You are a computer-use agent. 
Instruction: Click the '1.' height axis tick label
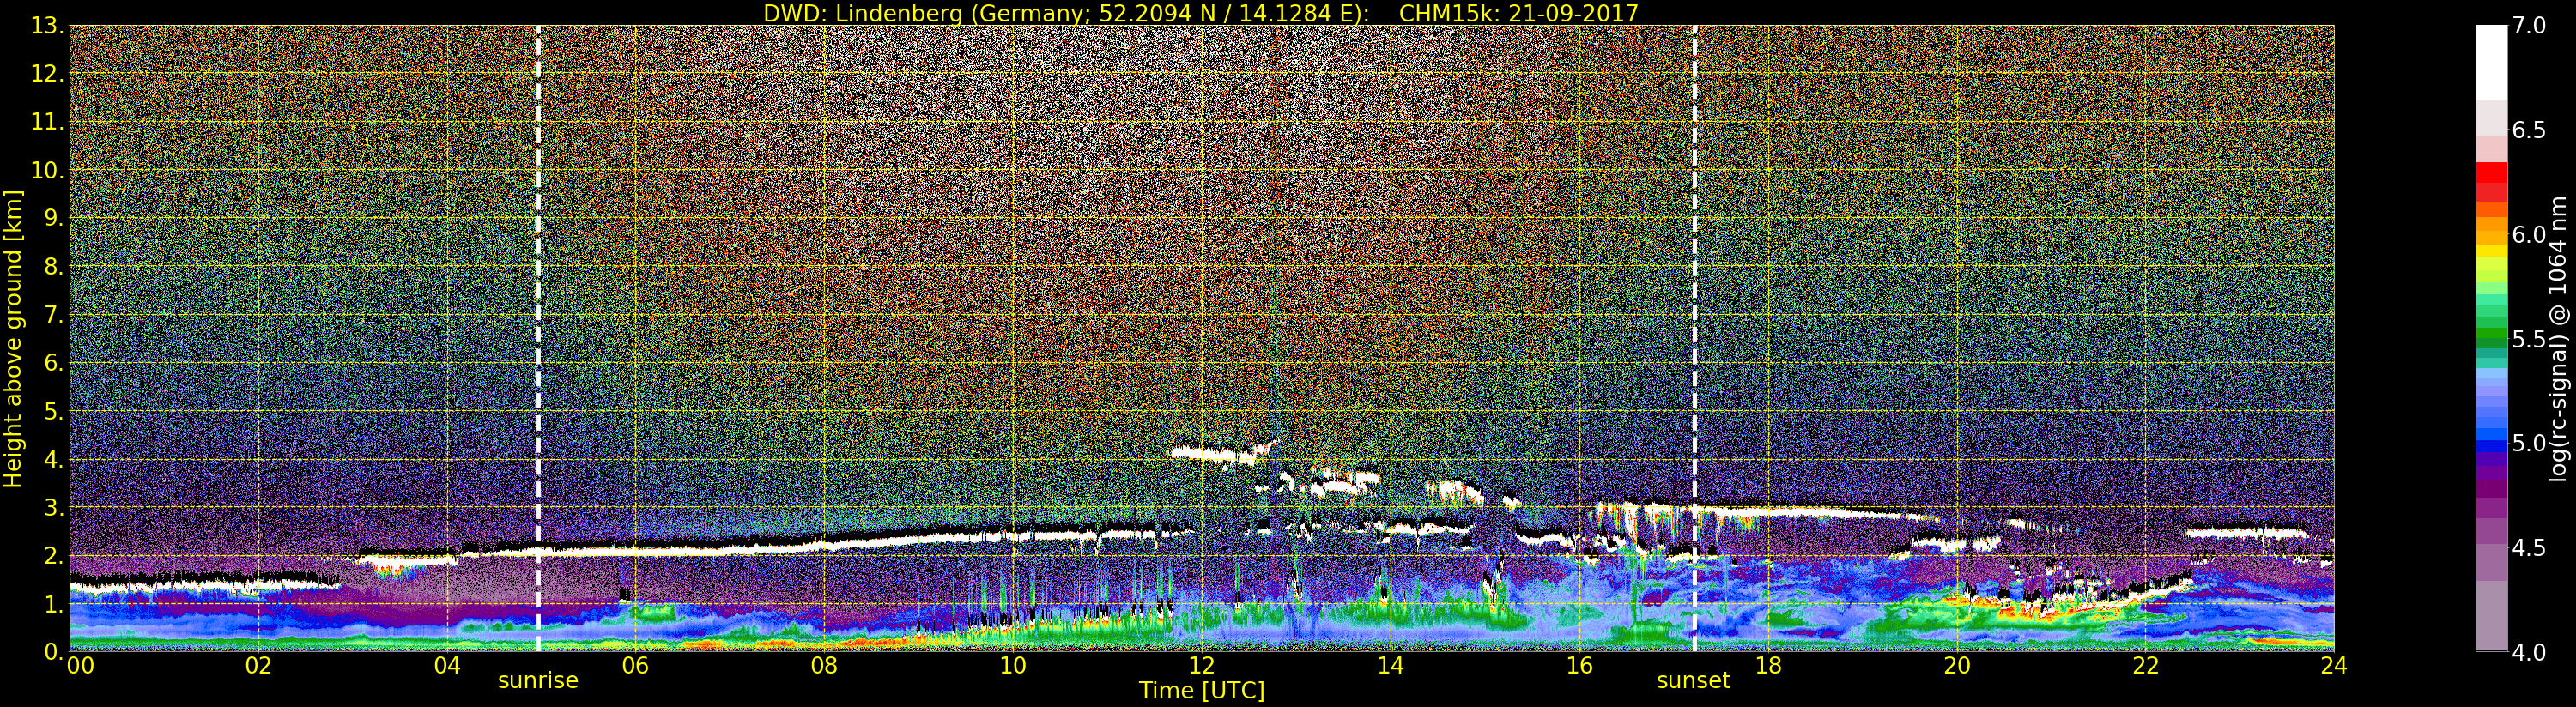coord(53,604)
